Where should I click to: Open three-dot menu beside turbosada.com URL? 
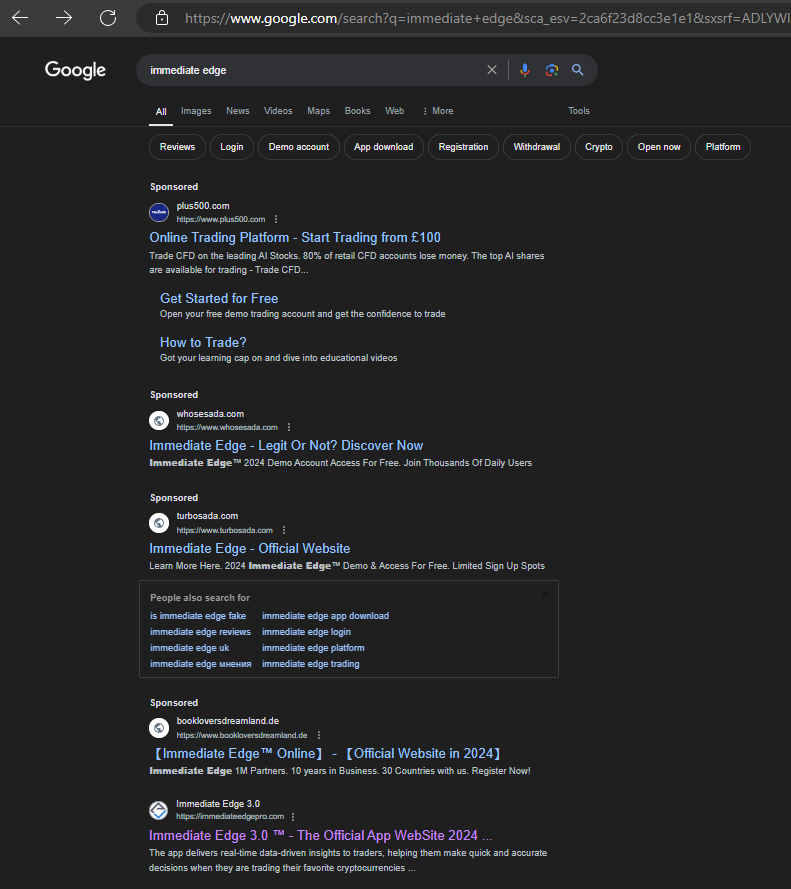point(284,530)
